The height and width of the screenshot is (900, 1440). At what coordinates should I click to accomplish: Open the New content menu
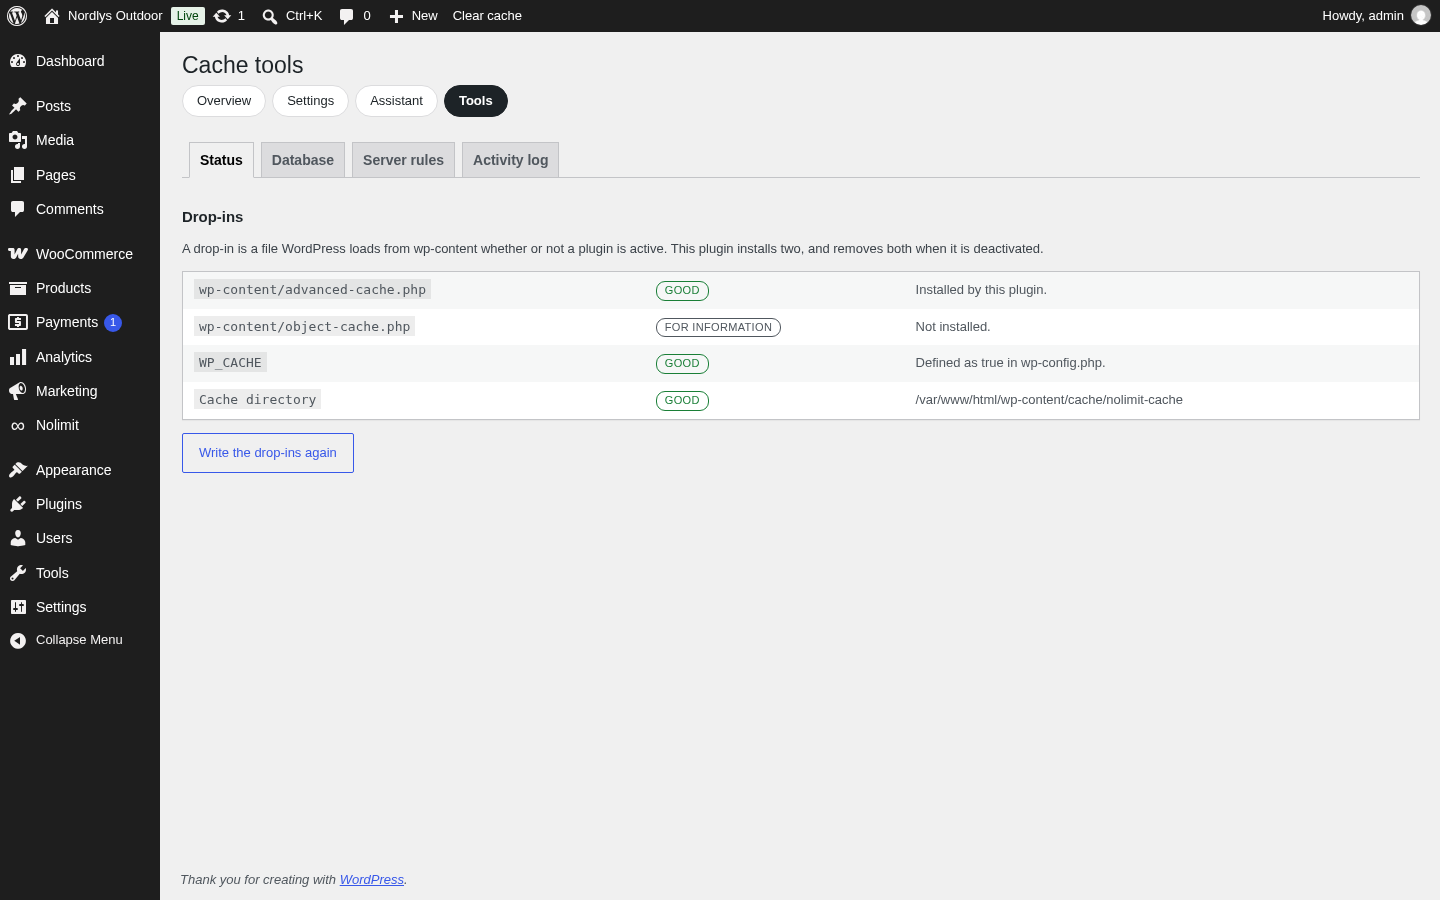413,16
